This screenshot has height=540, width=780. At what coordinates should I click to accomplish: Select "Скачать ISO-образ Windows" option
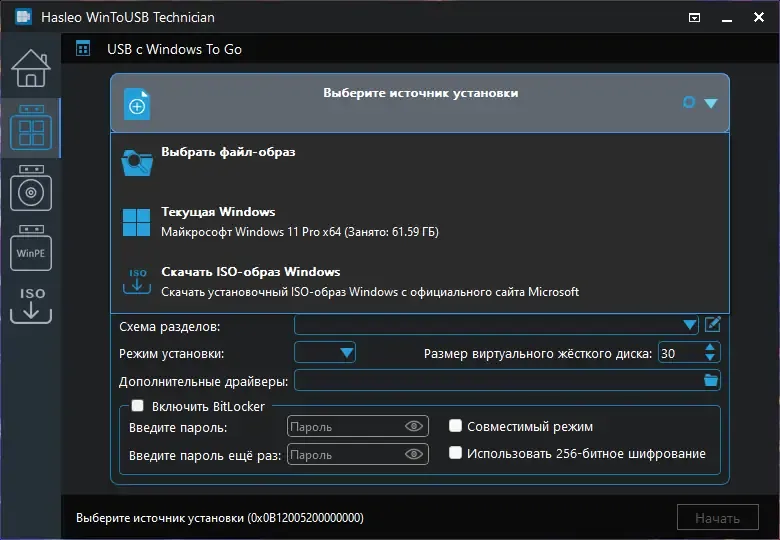[250, 272]
